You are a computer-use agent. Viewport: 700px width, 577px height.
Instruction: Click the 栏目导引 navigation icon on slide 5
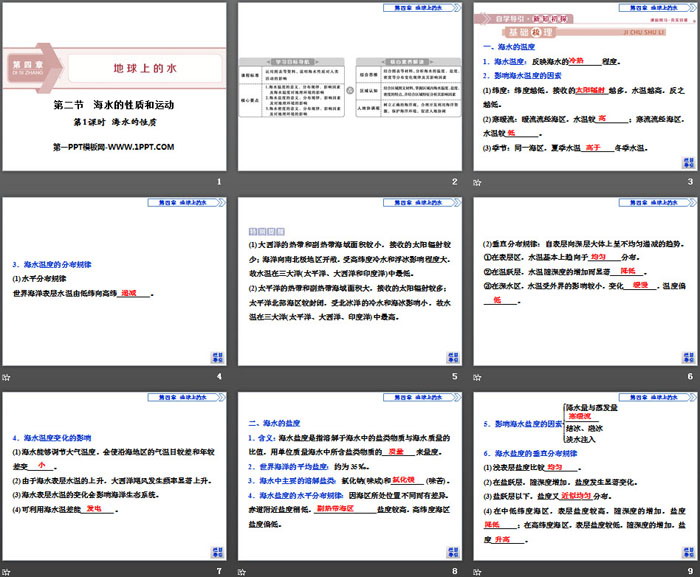pyautogui.click(x=450, y=355)
